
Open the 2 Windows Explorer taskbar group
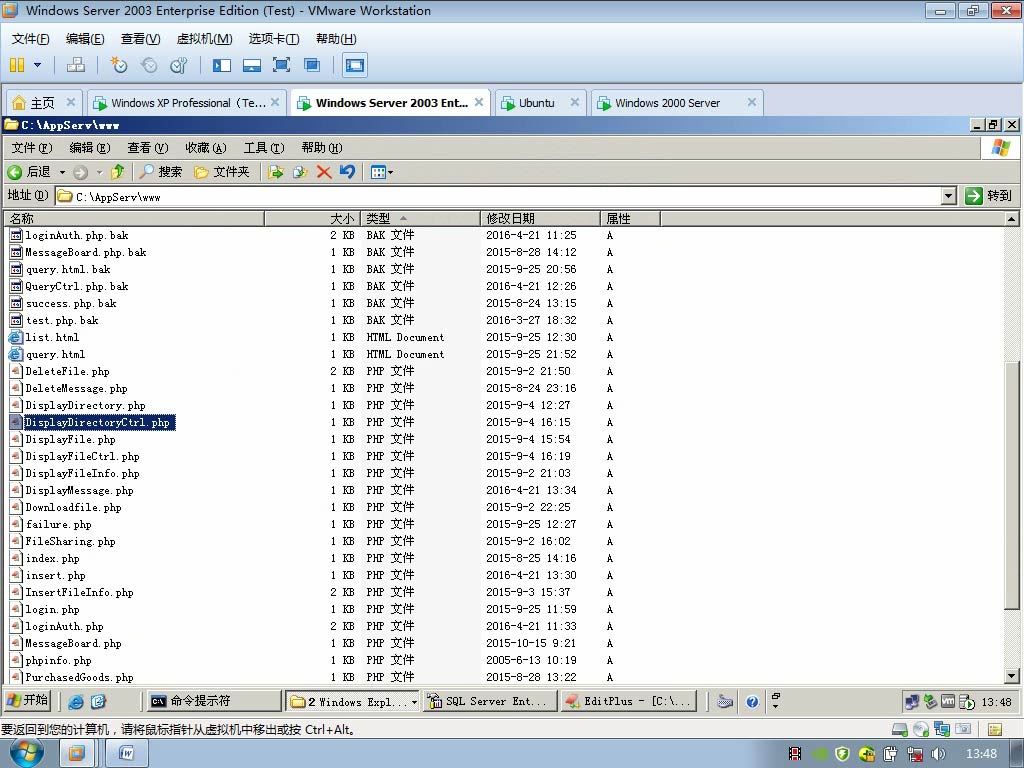(353, 701)
